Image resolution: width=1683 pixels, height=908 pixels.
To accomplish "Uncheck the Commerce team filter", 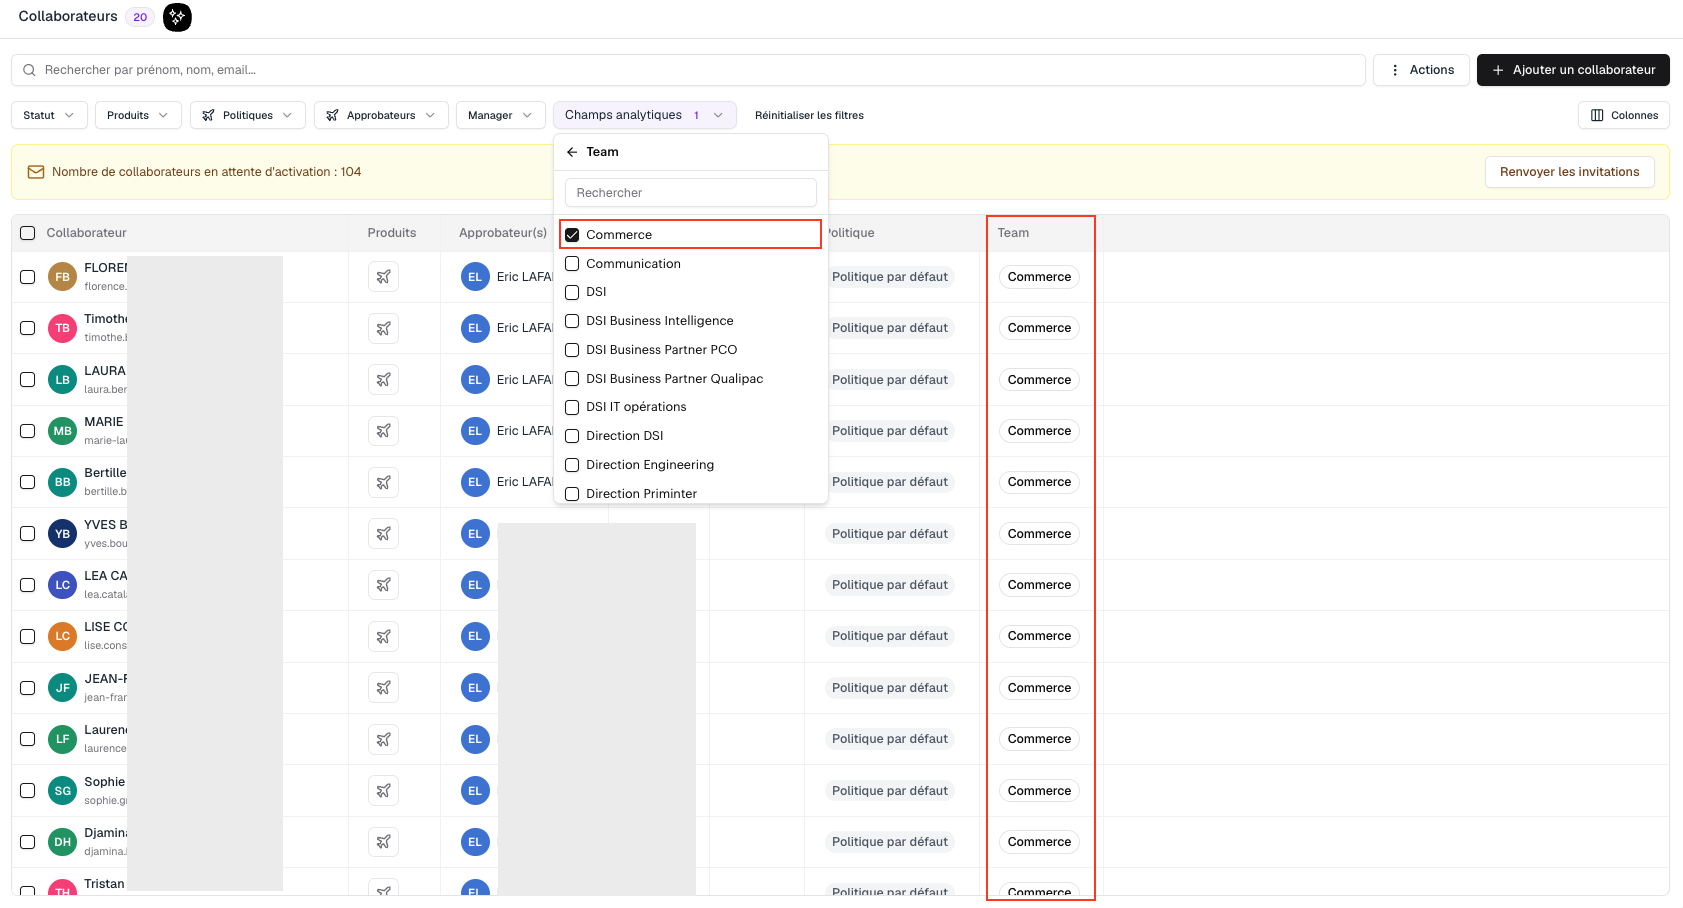I will (x=572, y=235).
